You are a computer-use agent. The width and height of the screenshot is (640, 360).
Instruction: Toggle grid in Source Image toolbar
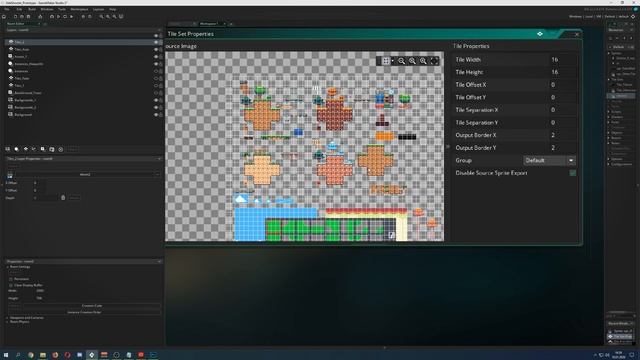[x=386, y=61]
